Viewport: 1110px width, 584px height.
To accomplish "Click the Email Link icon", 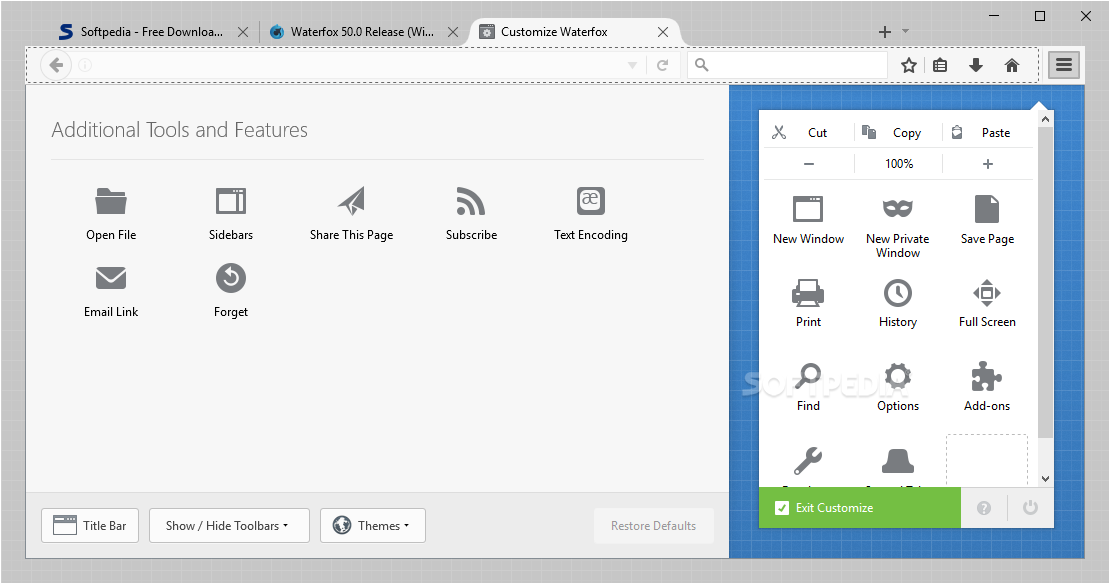I will tap(111, 278).
